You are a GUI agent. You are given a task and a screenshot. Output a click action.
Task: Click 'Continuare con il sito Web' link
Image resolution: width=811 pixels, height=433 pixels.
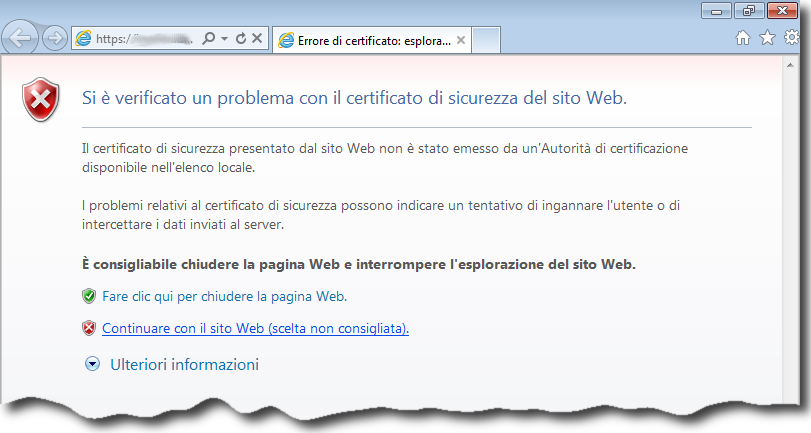[255, 328]
